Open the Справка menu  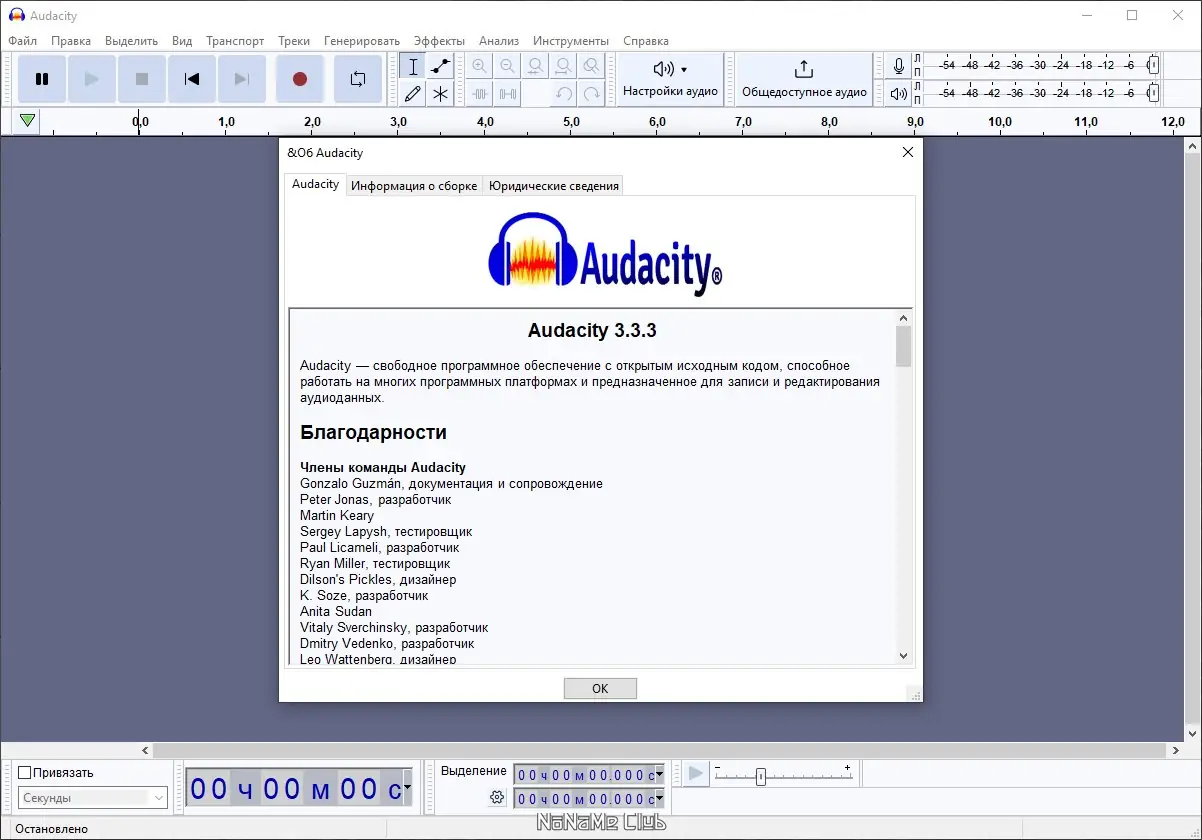646,41
